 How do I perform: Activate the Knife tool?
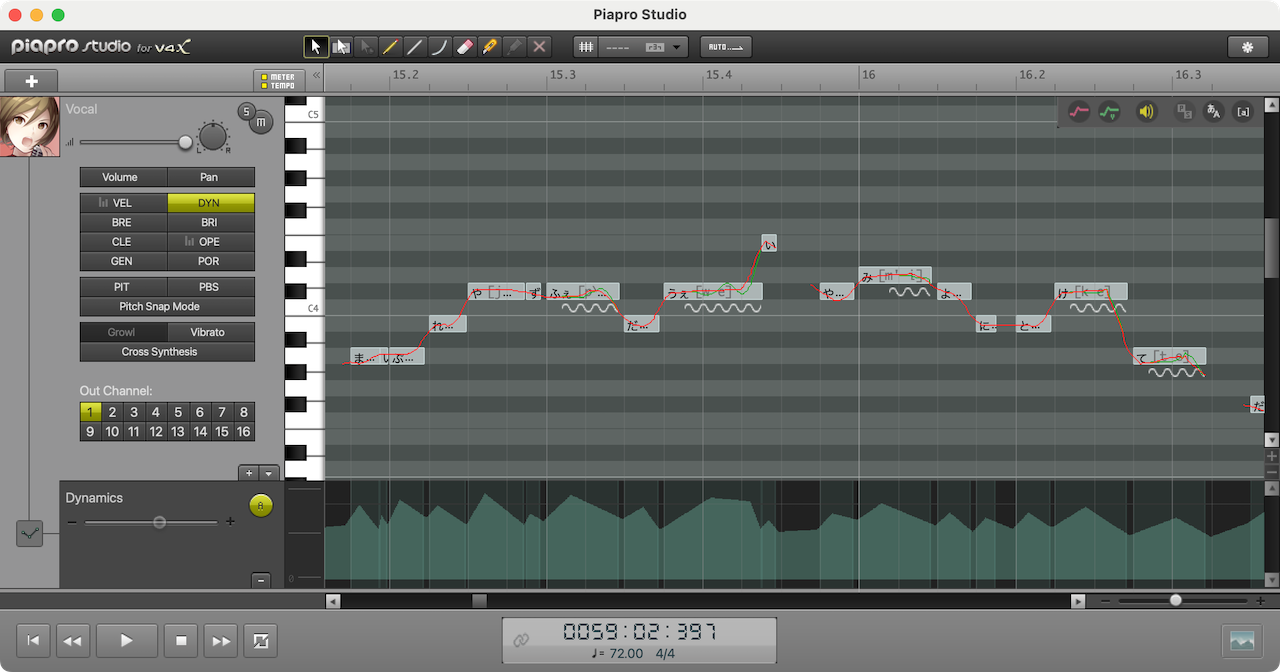pos(489,46)
